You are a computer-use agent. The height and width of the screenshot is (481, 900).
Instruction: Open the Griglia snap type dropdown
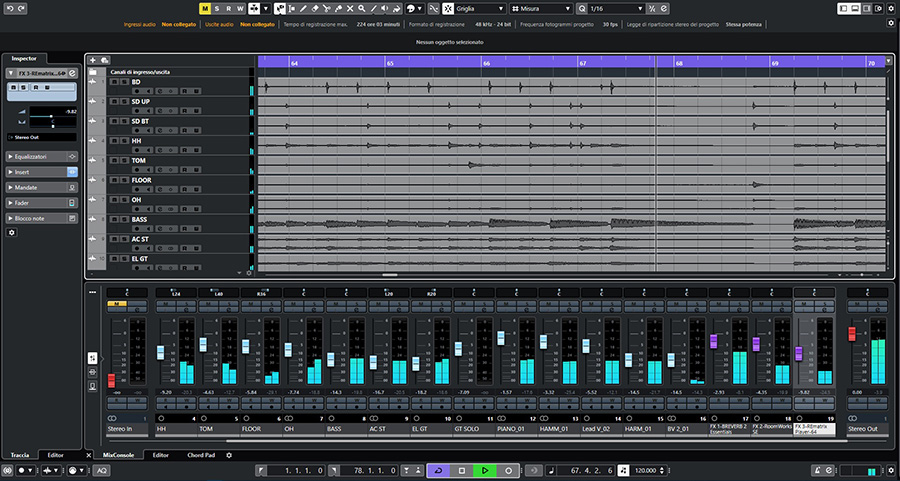point(478,8)
